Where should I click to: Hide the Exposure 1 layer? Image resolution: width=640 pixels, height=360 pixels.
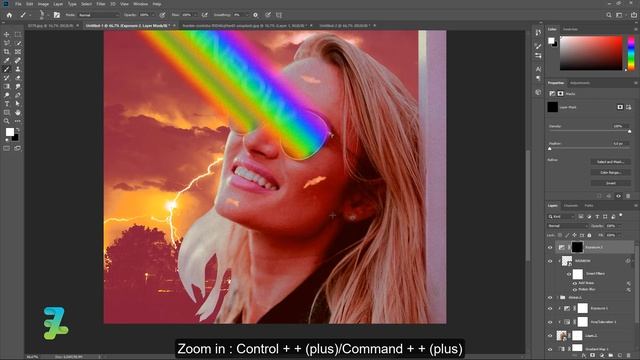550,309
